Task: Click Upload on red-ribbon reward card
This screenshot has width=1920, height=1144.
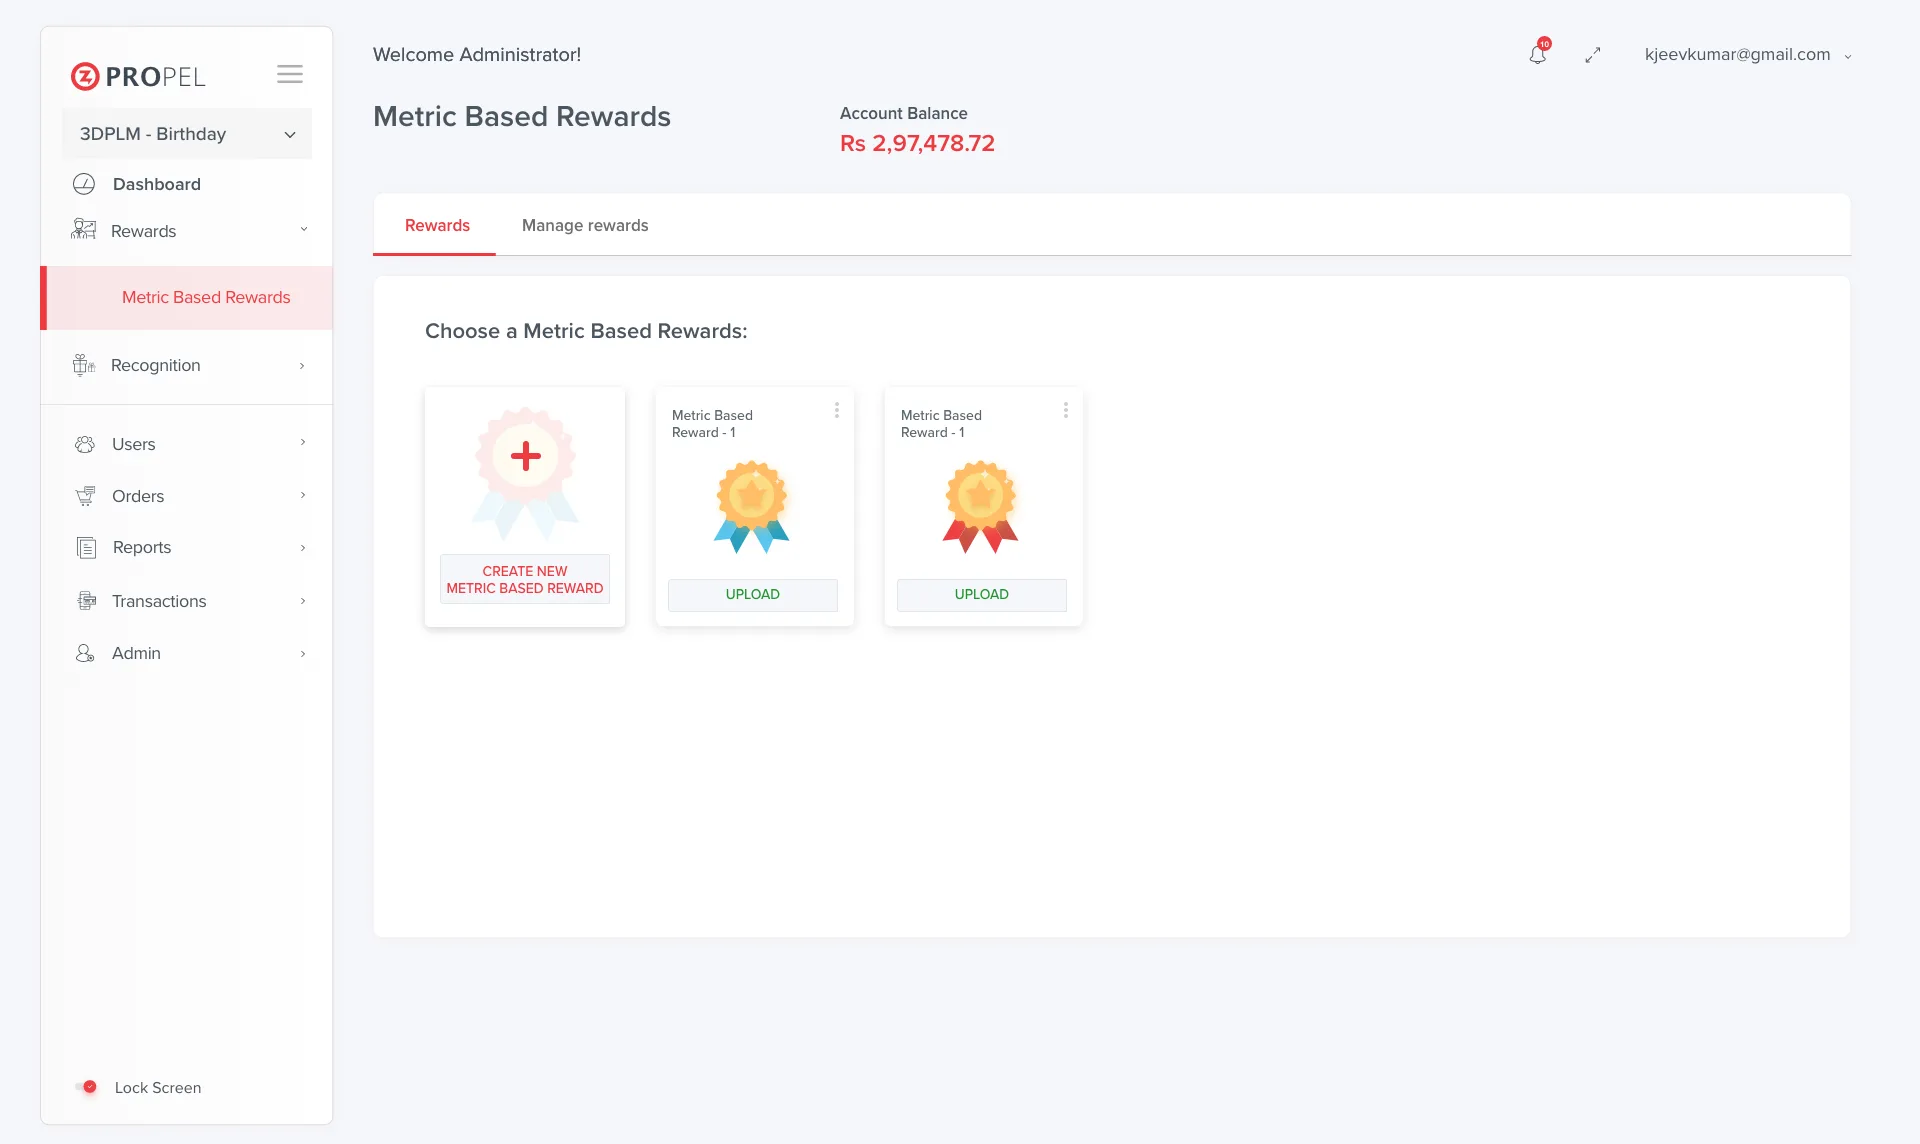Action: [982, 594]
